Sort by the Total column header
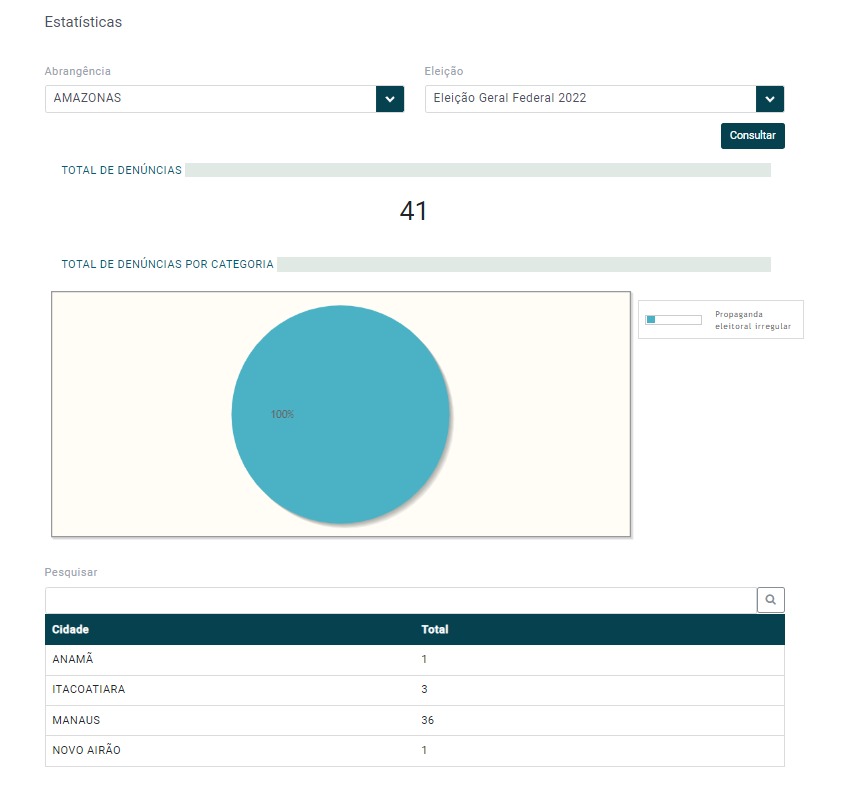Image resolution: width=854 pixels, height=788 pixels. pyautogui.click(x=435, y=630)
